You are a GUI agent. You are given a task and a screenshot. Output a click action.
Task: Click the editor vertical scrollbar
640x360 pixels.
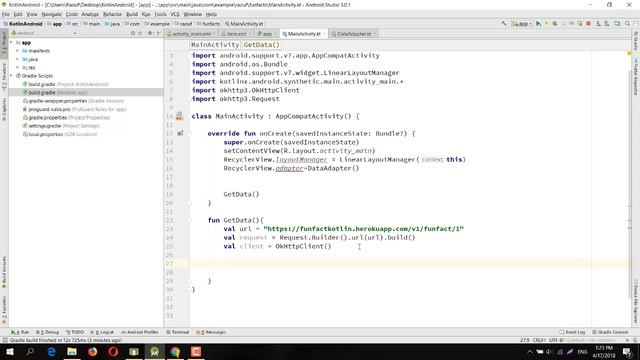pos(629,184)
